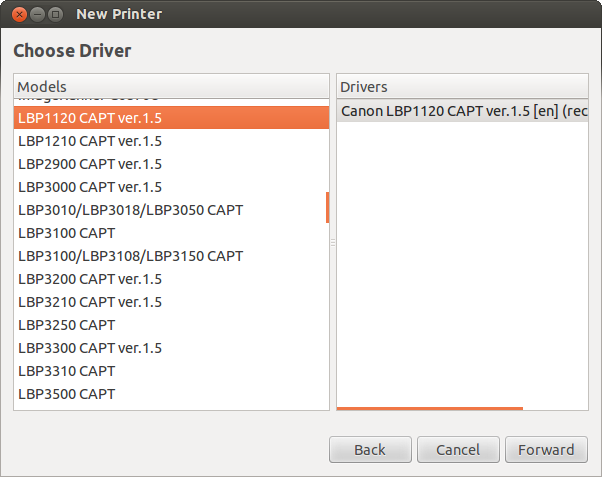Viewport: 602px width, 477px height.
Task: Select LBP3300 CAPT ver.1.5 model
Action: point(171,348)
